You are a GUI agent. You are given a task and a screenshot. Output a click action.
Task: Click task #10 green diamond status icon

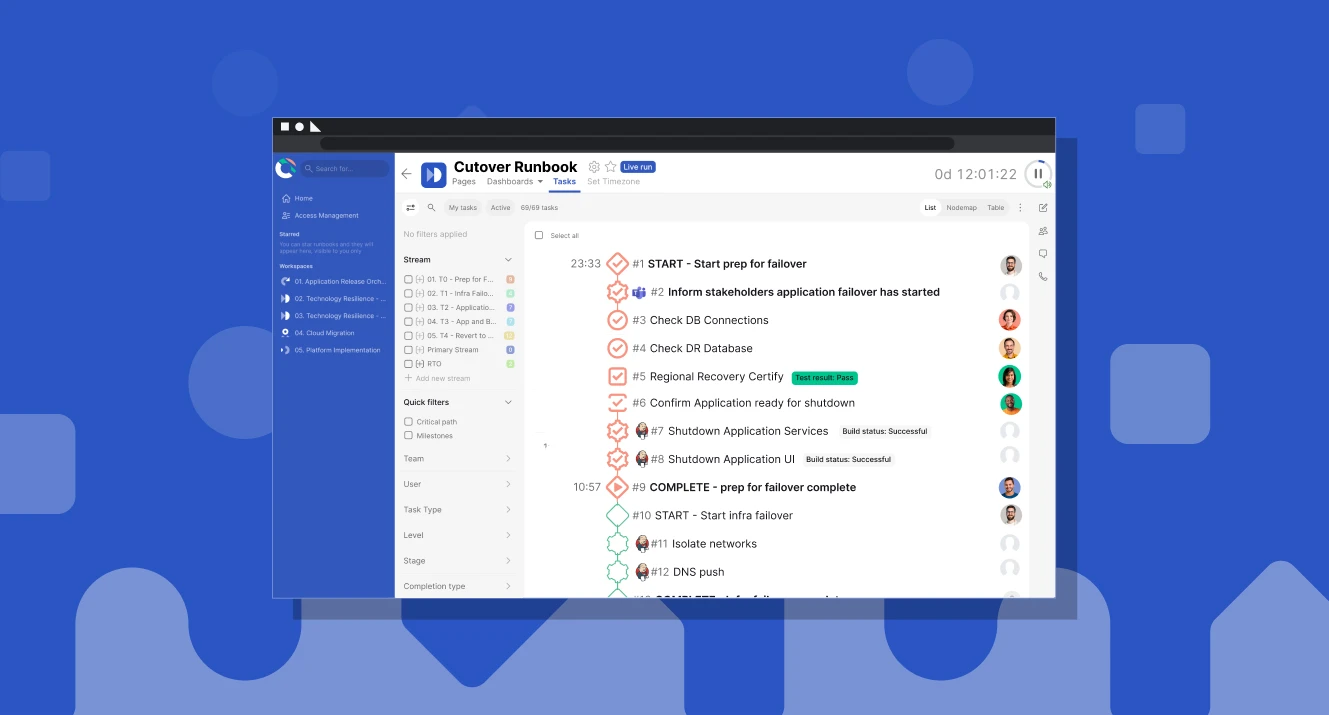[x=617, y=516]
